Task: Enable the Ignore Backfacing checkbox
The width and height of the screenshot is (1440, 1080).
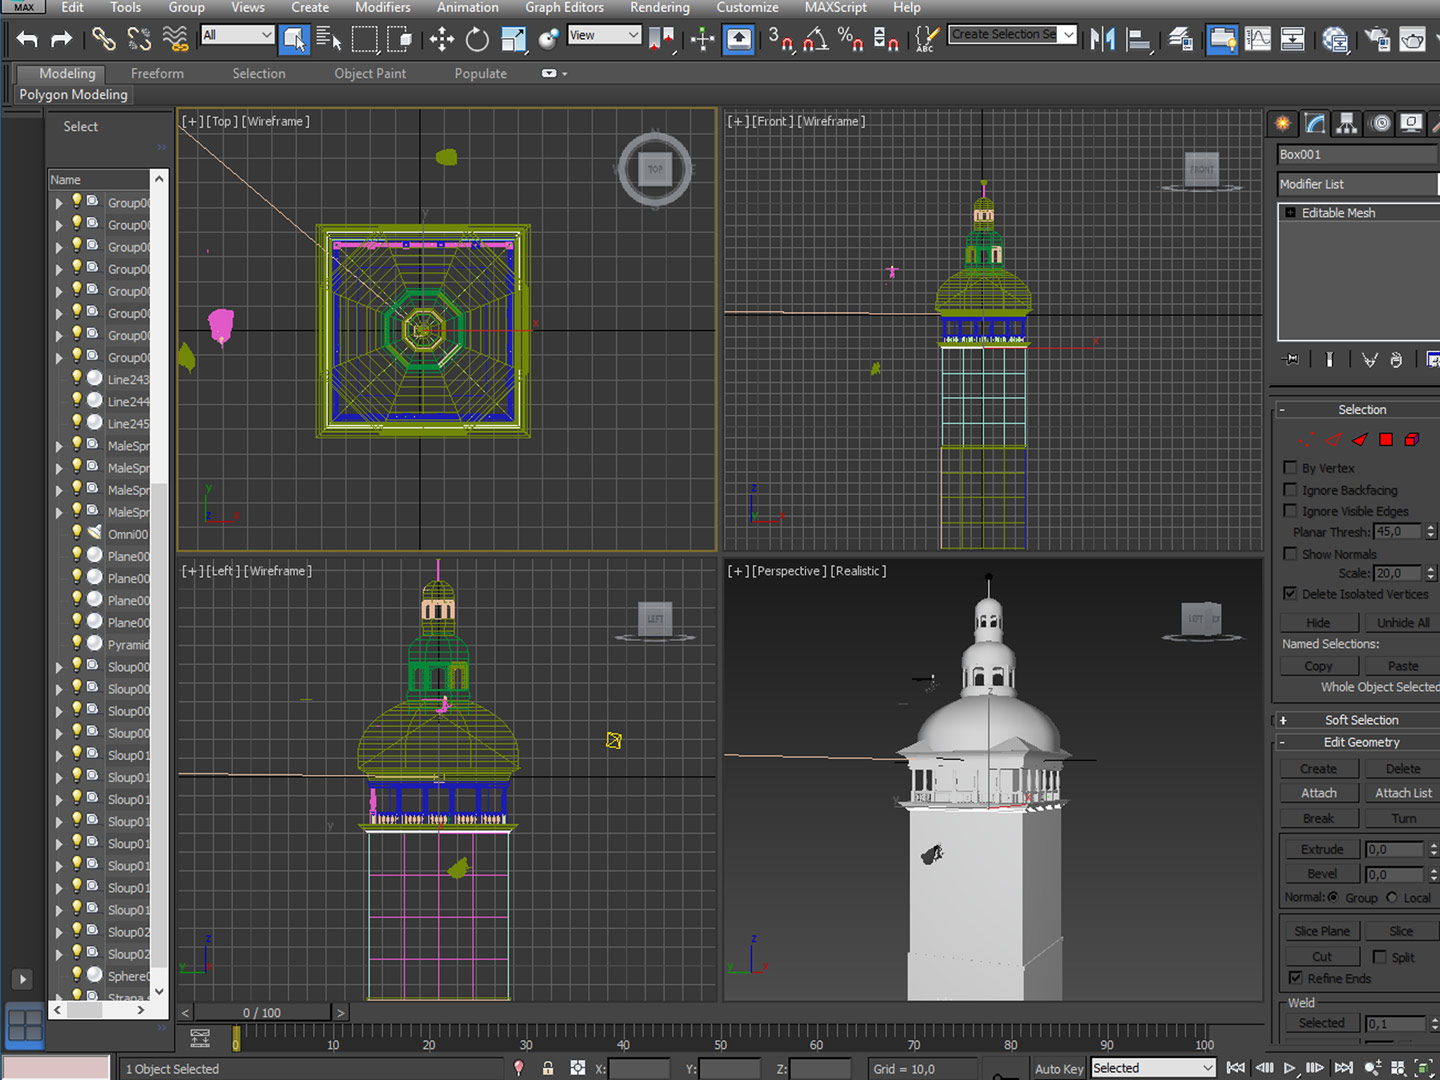Action: click(1290, 490)
